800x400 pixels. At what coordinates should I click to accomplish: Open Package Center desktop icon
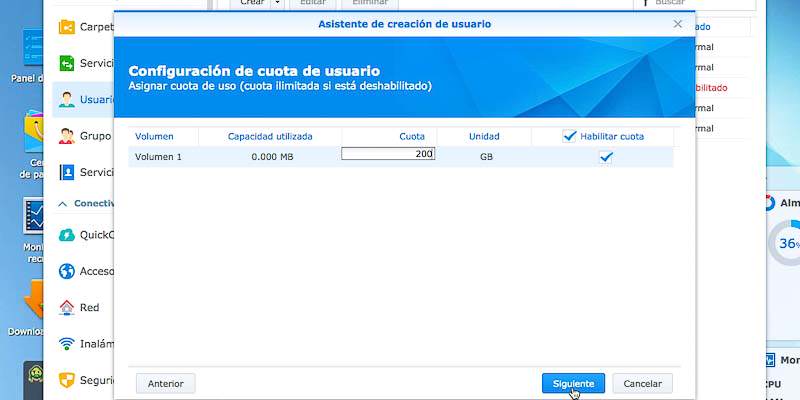click(x=34, y=131)
